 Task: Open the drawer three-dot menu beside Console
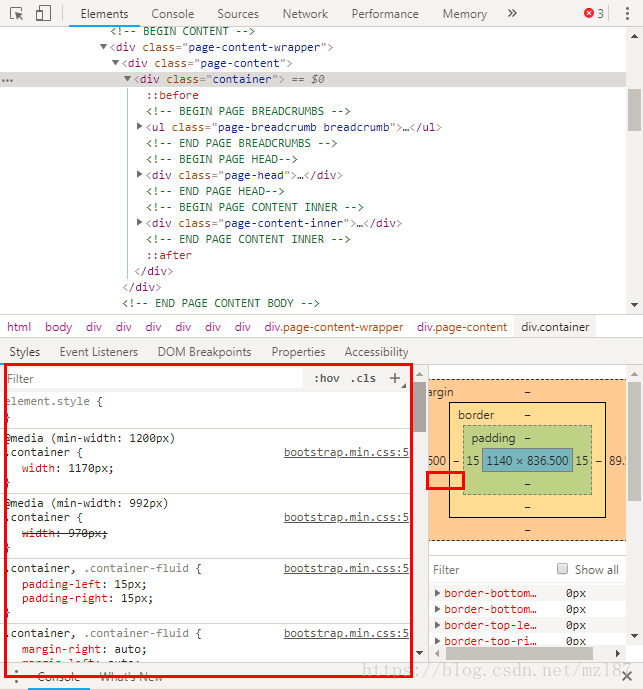(16, 676)
